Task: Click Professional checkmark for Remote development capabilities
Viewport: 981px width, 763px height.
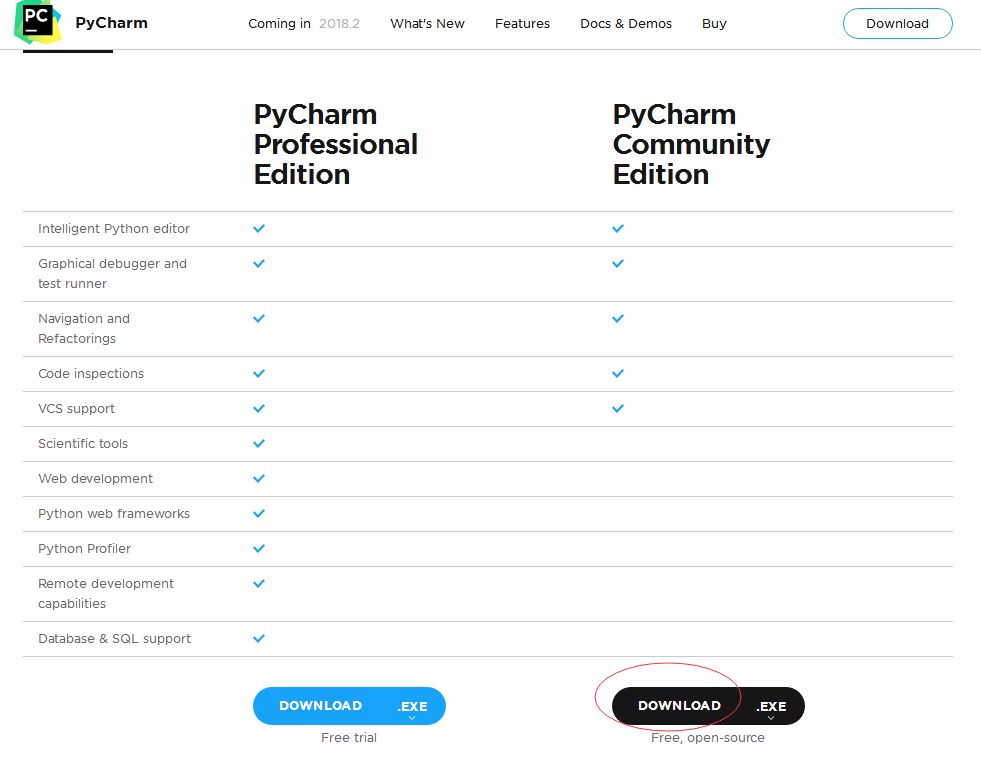Action: (259, 583)
